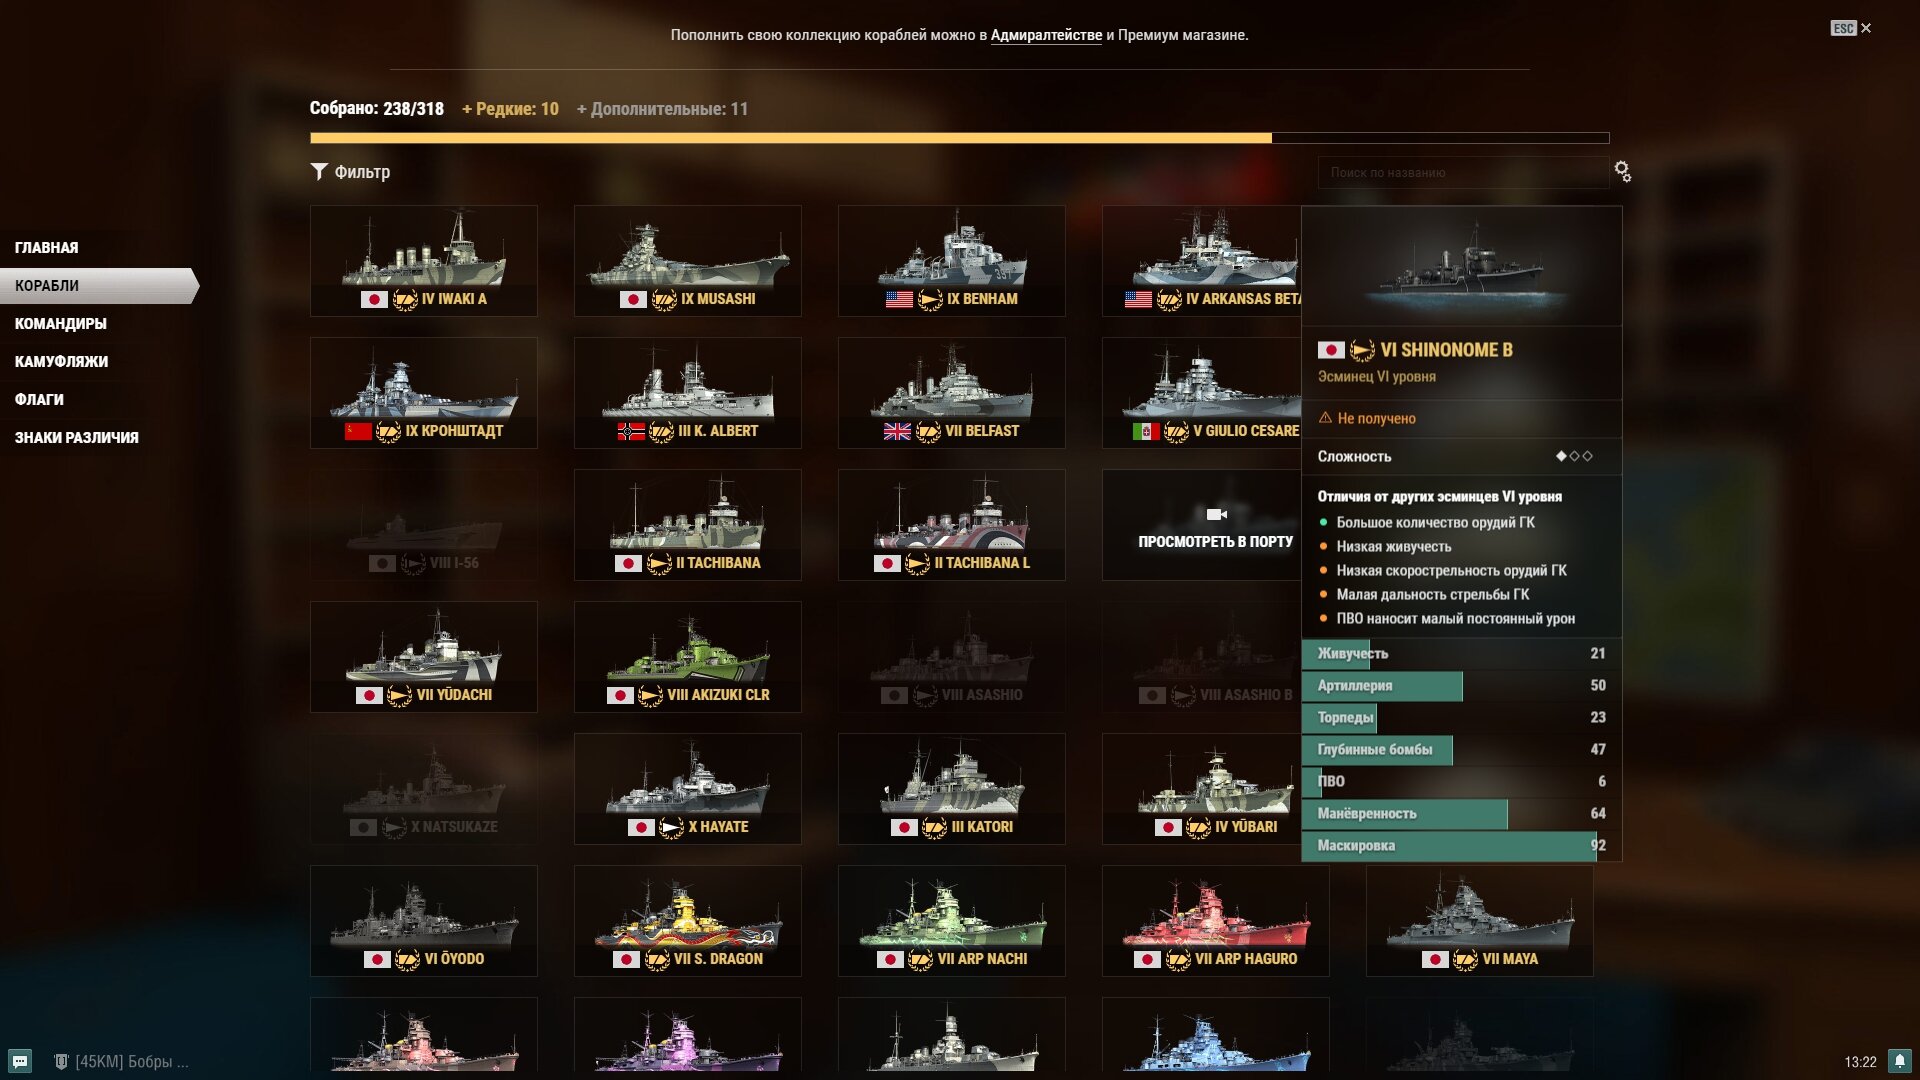This screenshot has height=1080, width=1920.
Task: Follow the Адмиралтействе link
Action: (x=1046, y=35)
